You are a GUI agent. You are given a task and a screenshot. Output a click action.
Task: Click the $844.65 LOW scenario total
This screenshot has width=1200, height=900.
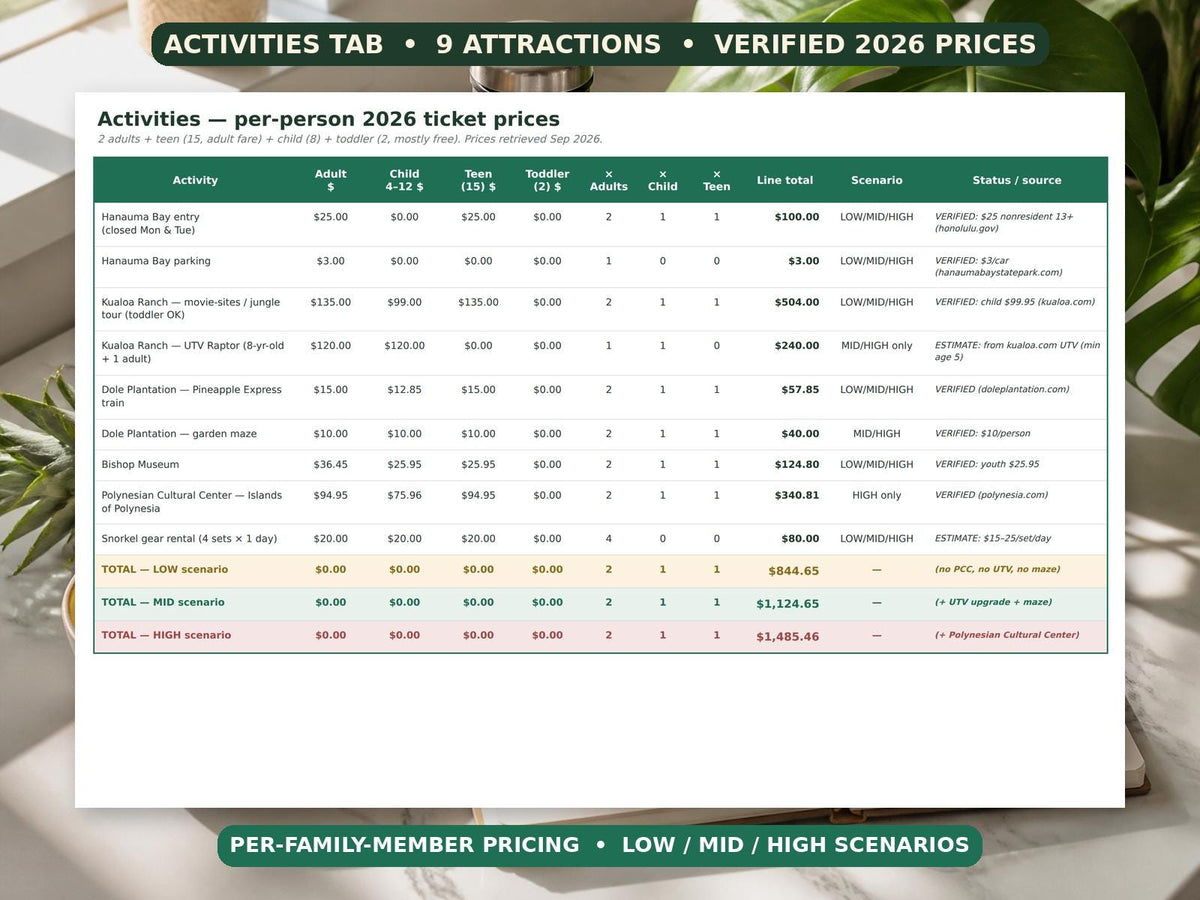(x=794, y=571)
